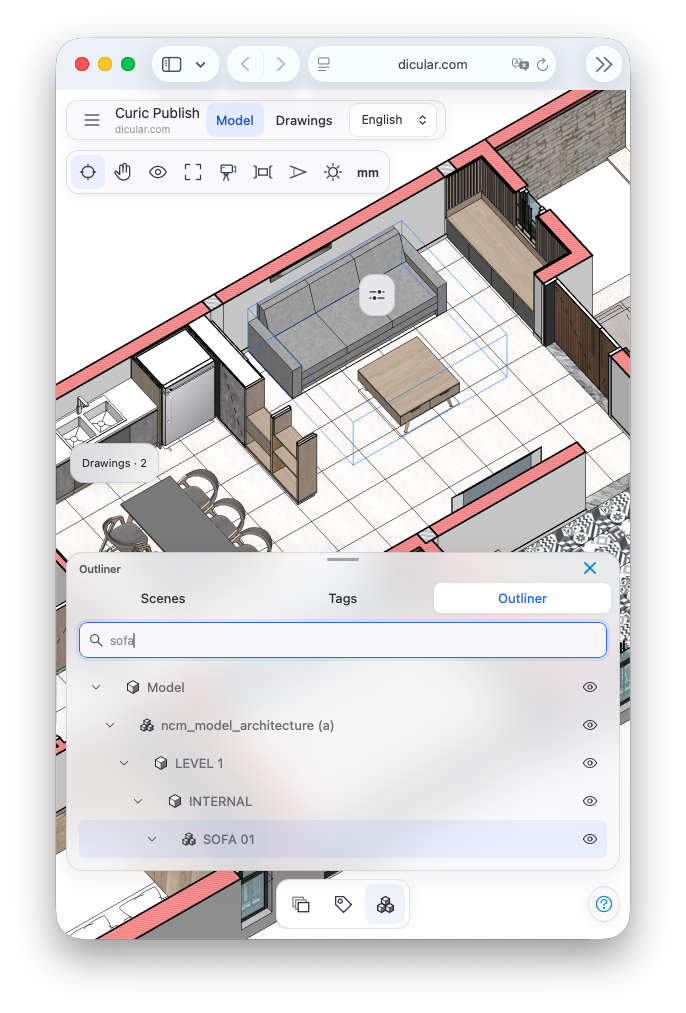The height and width of the screenshot is (1013, 686).
Task: Close the Outliner panel
Action: tap(590, 568)
